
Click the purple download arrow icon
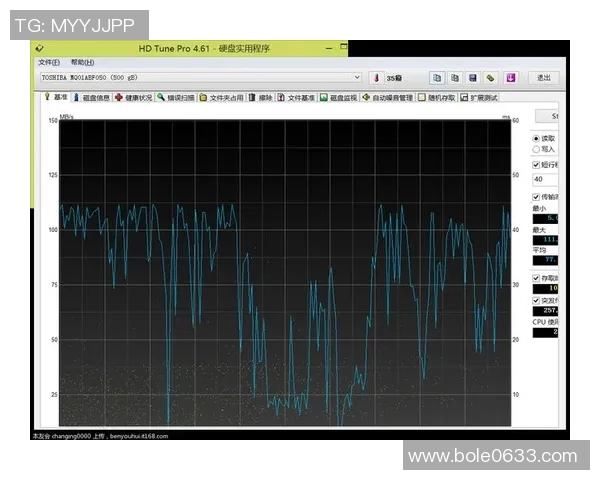click(510, 77)
